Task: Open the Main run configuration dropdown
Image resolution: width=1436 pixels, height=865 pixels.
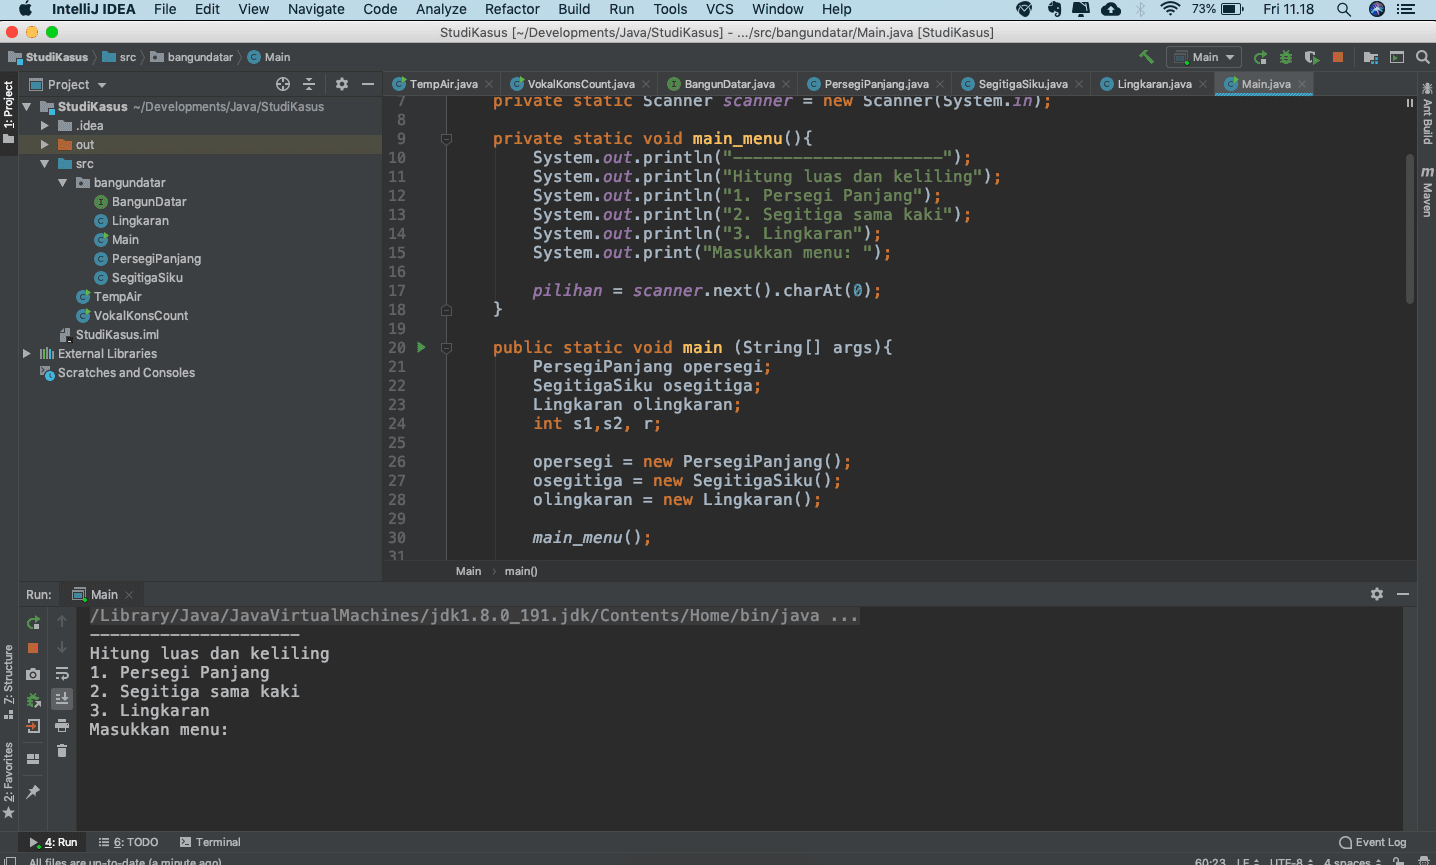Action: [x=1206, y=57]
